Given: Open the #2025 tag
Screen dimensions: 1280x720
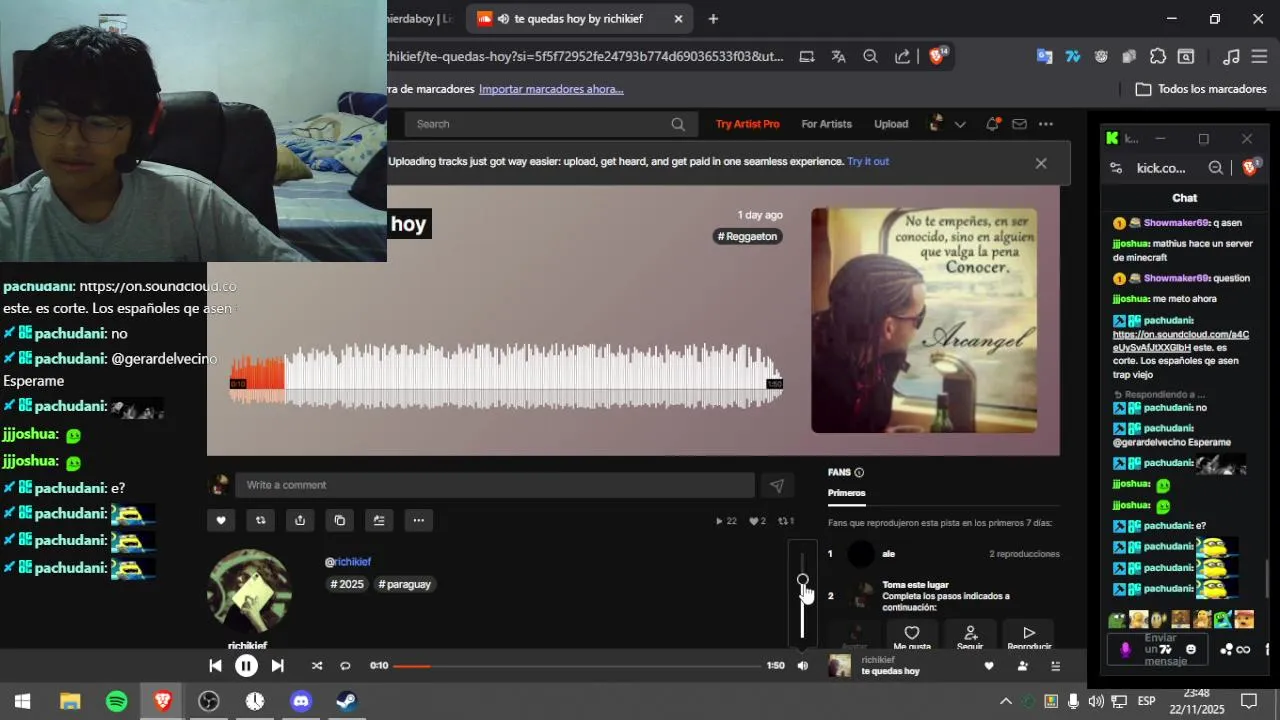Looking at the screenshot, I should click(347, 584).
